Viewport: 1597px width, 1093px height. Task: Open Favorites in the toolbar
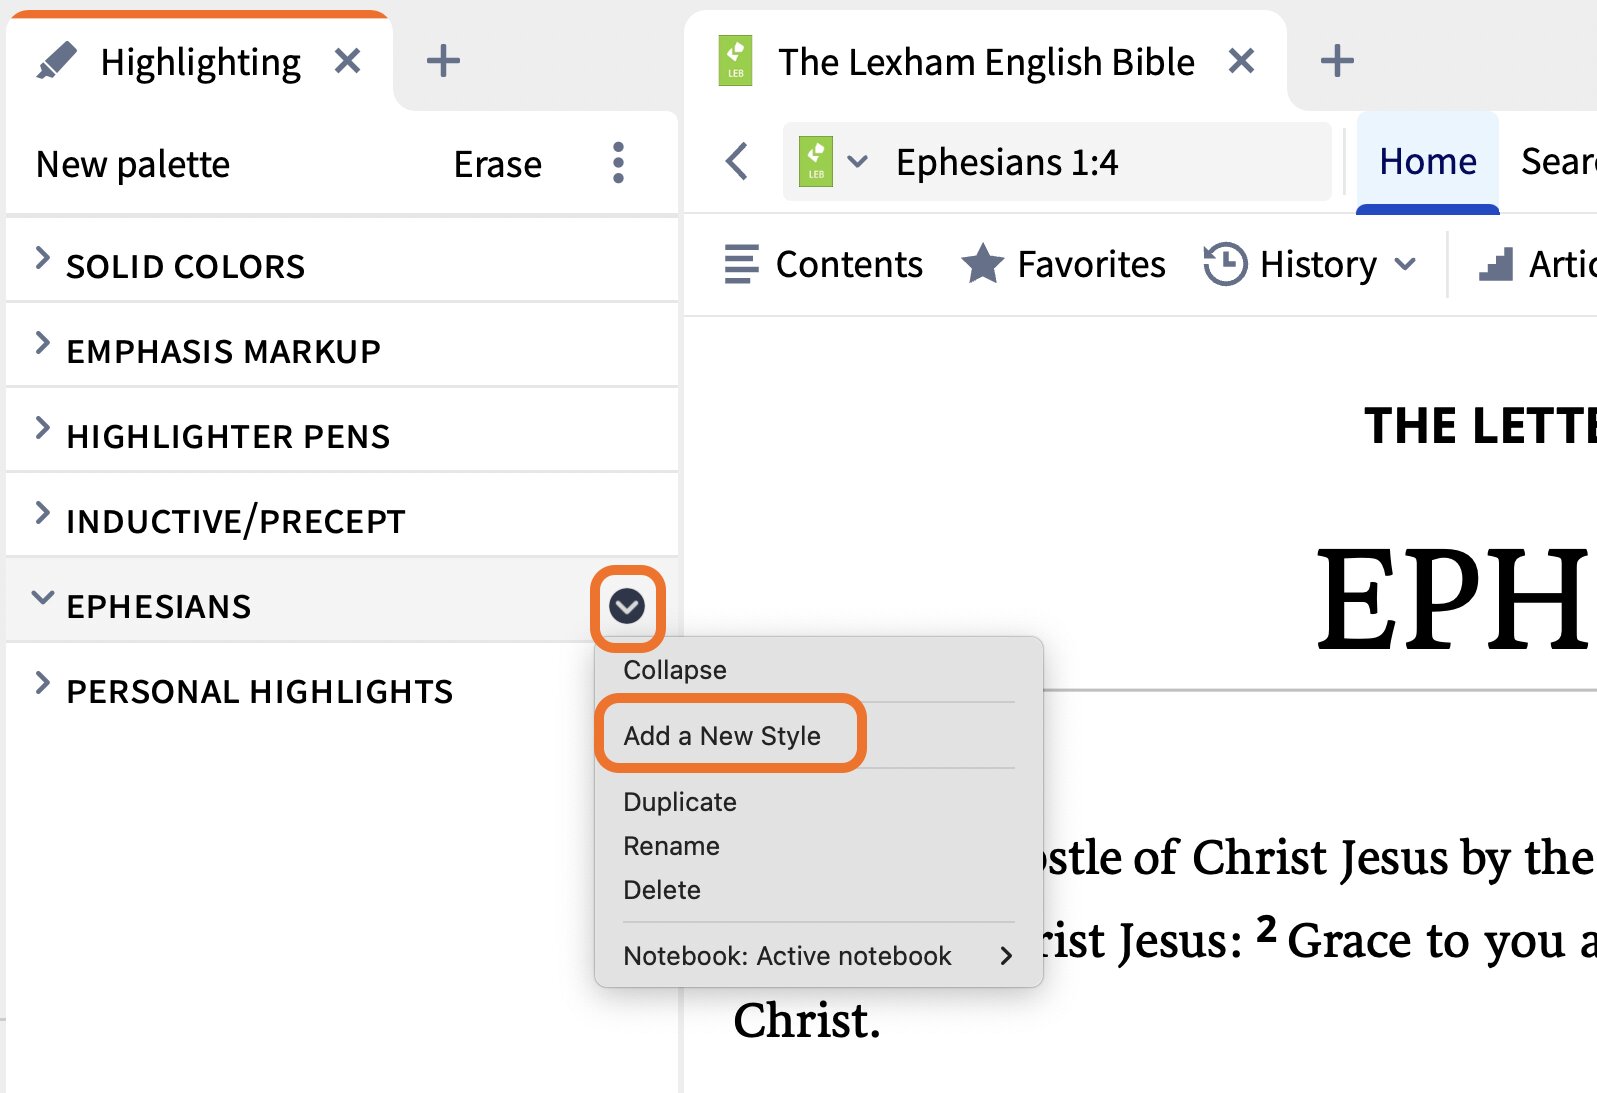tap(1064, 264)
